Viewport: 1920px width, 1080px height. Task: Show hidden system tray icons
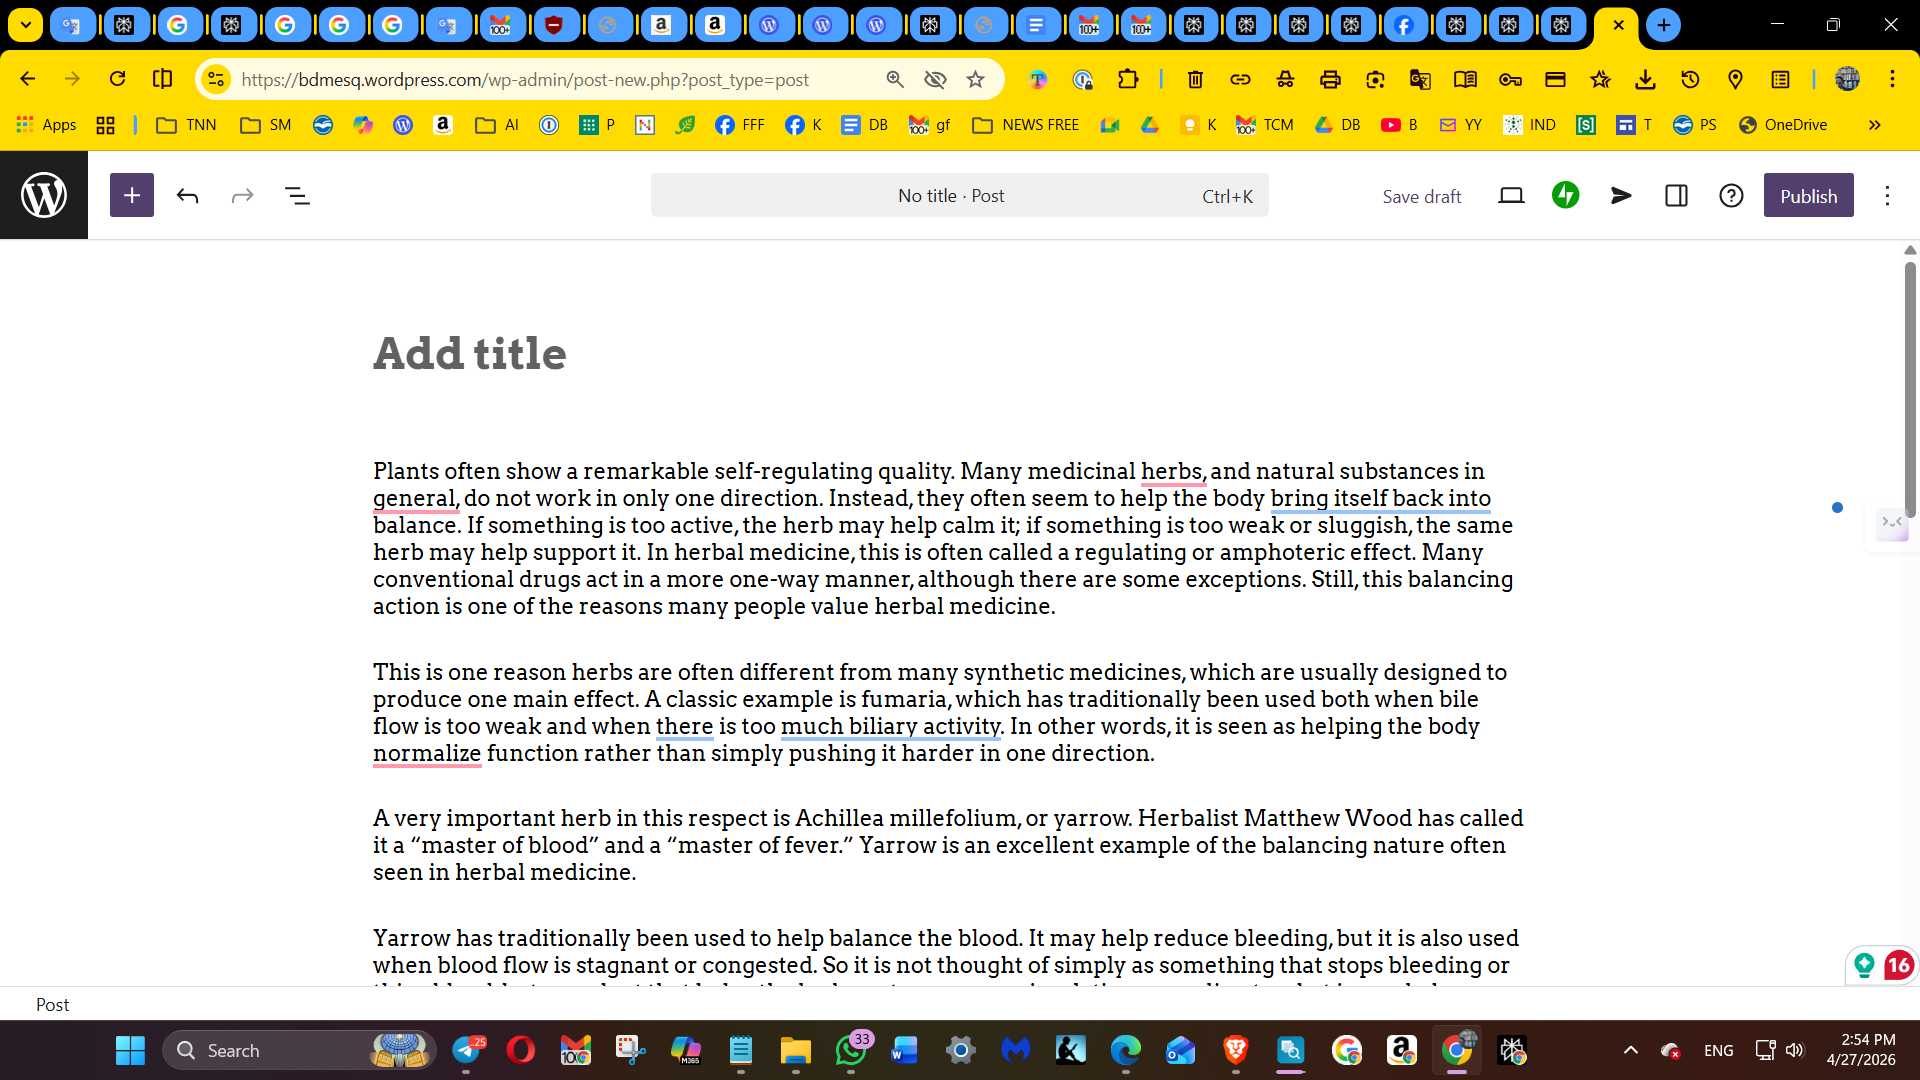tap(1630, 1050)
